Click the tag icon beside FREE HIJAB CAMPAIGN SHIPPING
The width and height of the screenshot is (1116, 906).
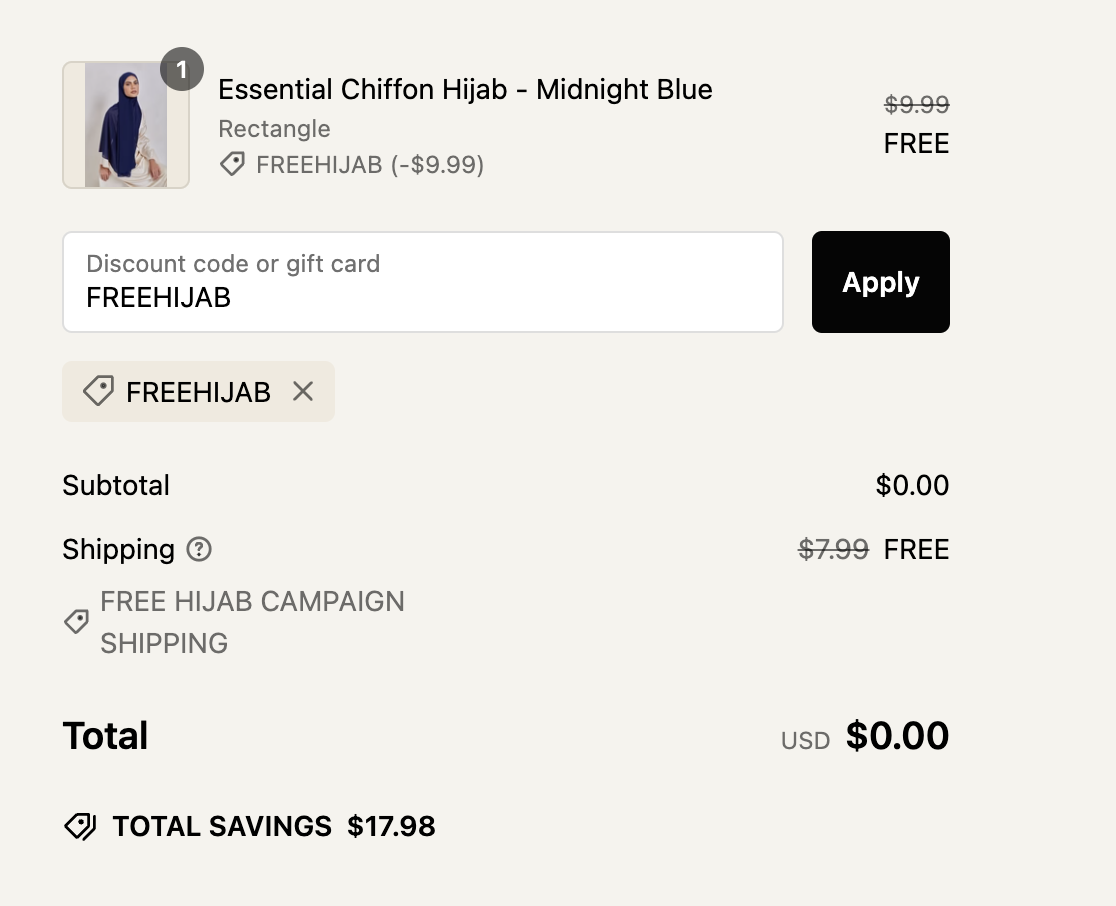pos(76,622)
